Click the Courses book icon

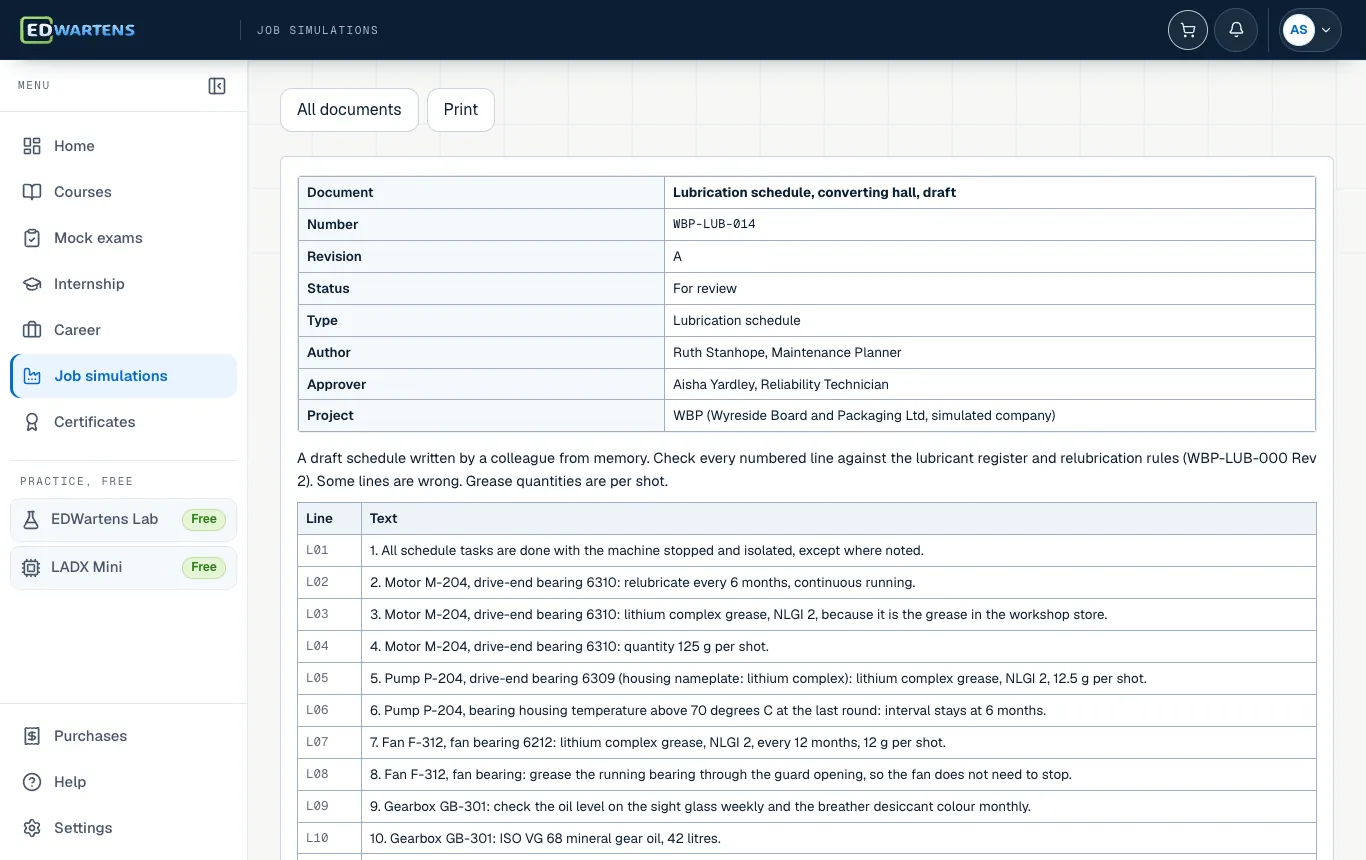click(32, 192)
